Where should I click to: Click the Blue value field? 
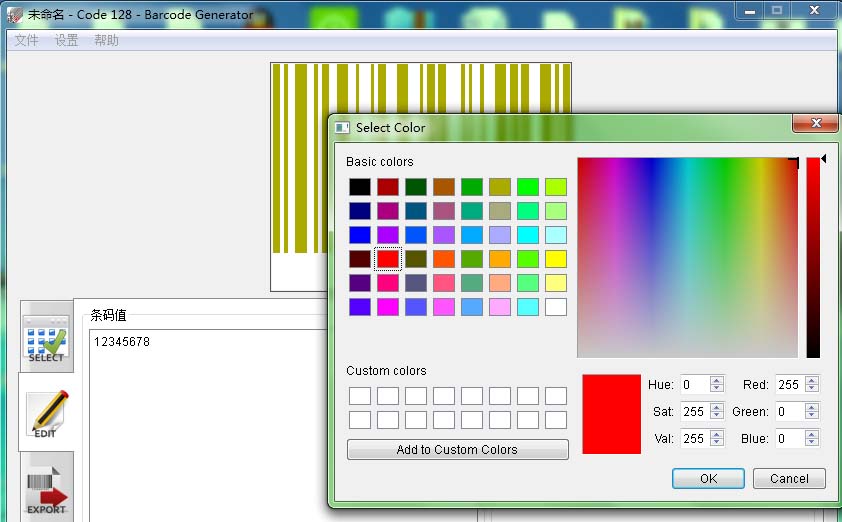point(790,438)
